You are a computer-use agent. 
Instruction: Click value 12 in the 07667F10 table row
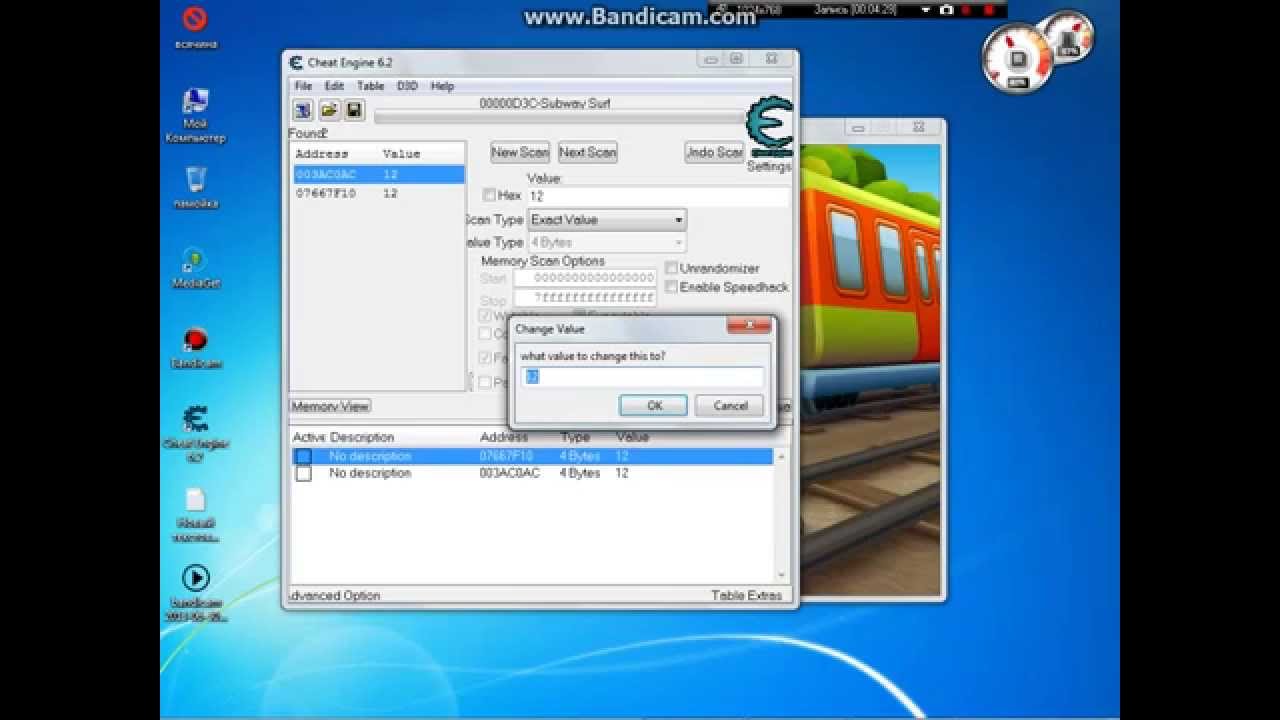(622, 456)
